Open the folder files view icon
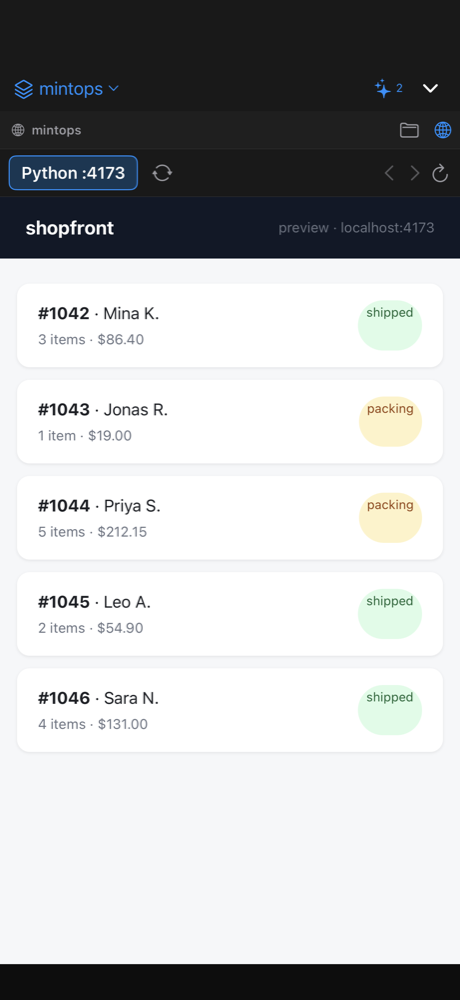This screenshot has height=1000, width=460. tap(409, 130)
